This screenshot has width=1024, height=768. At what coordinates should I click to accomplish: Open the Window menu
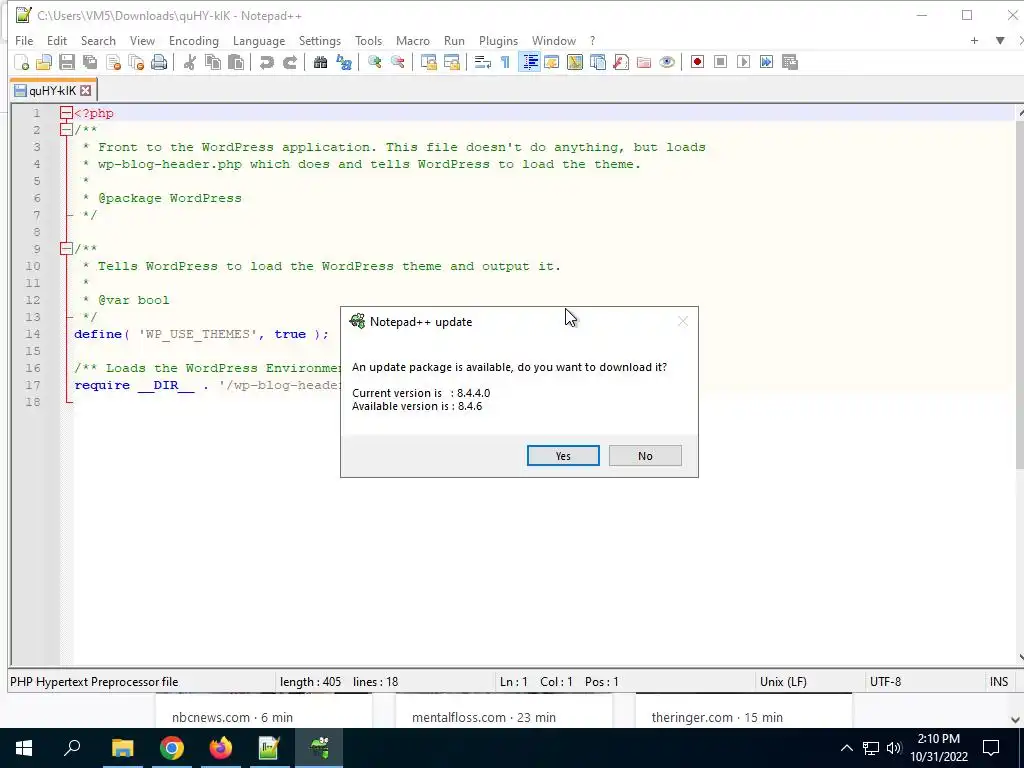point(554,40)
